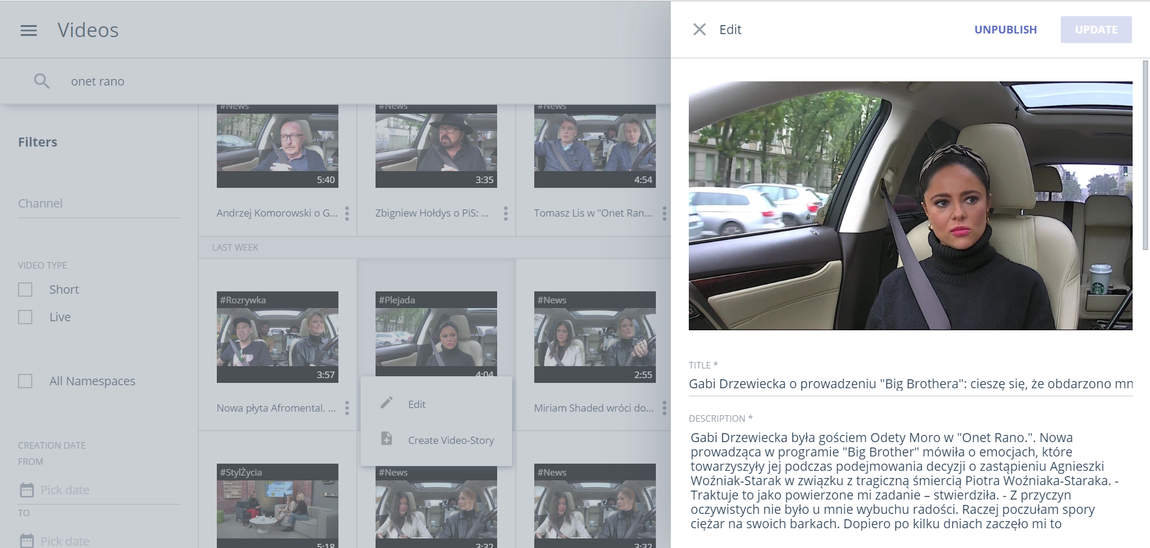Open the Andrzej Komorowski video thumbnail
Image resolution: width=1150 pixels, height=548 pixels.
tap(277, 146)
